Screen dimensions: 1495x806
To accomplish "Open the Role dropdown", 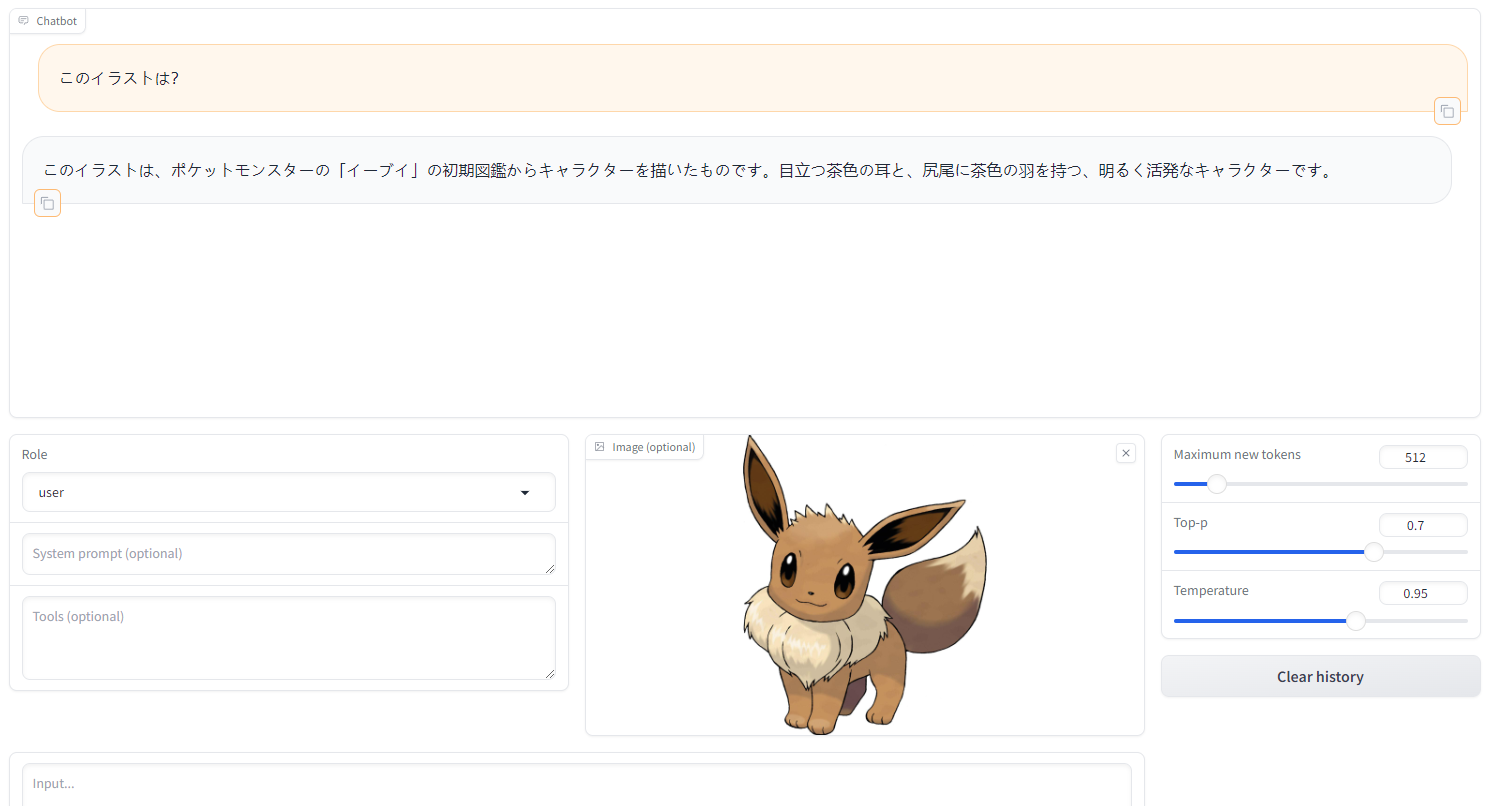I will (289, 492).
